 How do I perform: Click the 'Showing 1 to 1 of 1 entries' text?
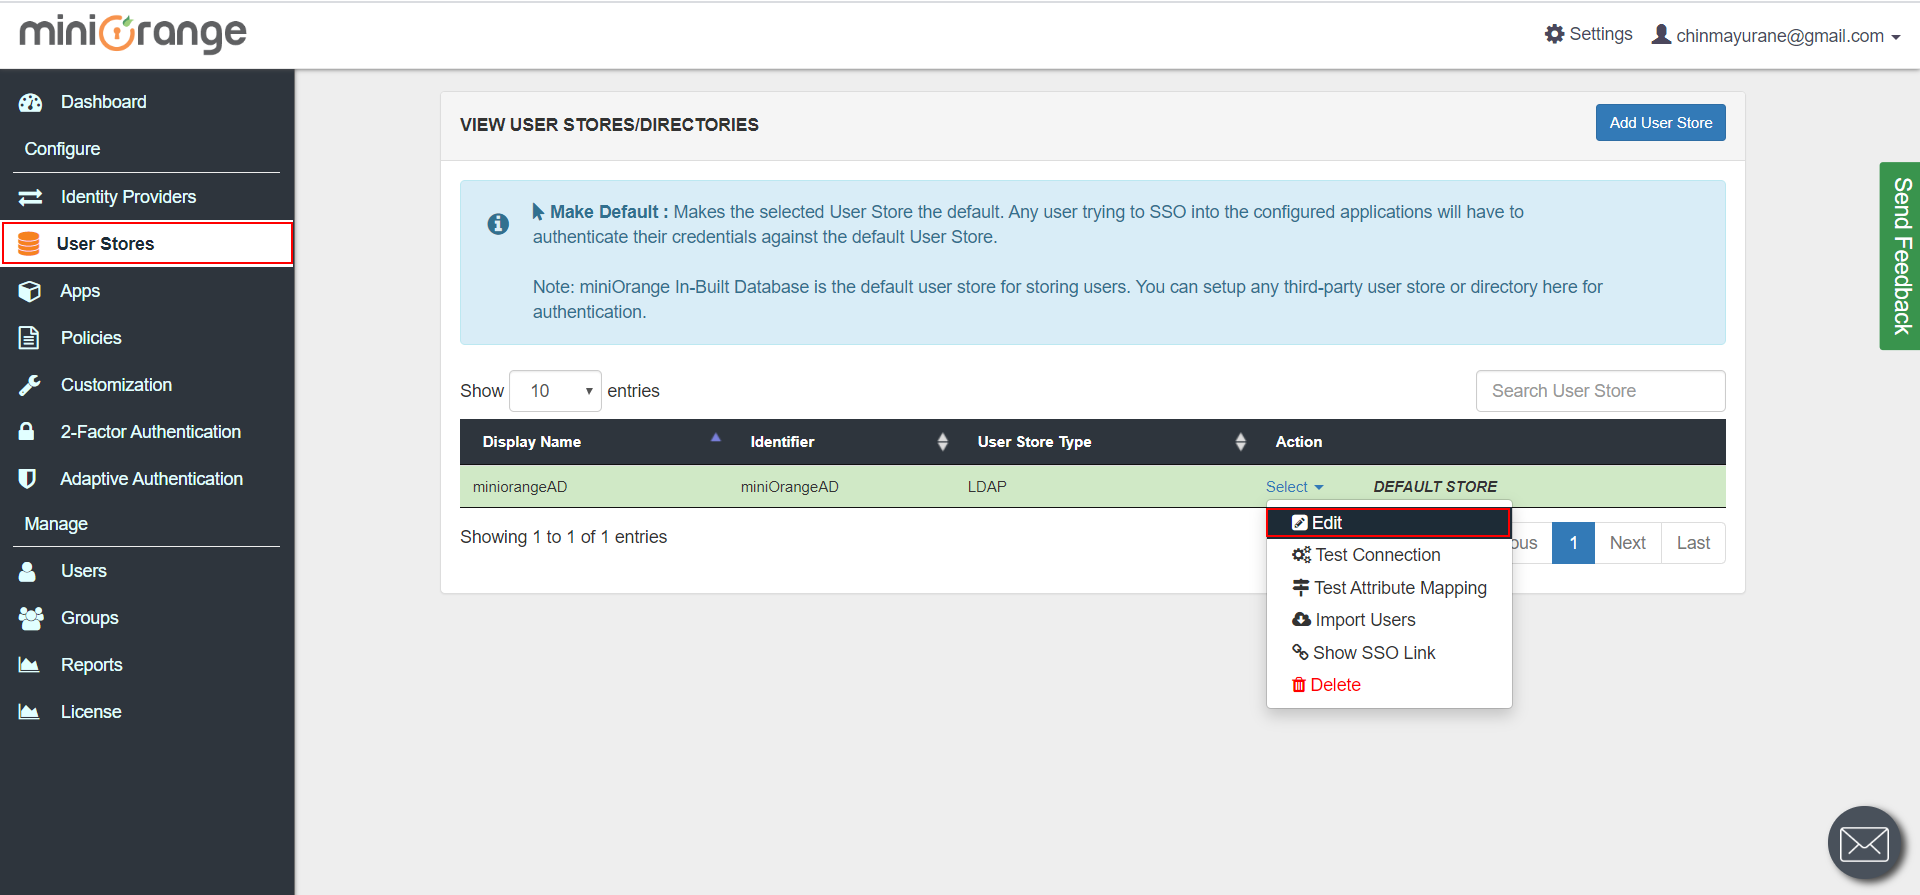pyautogui.click(x=563, y=537)
